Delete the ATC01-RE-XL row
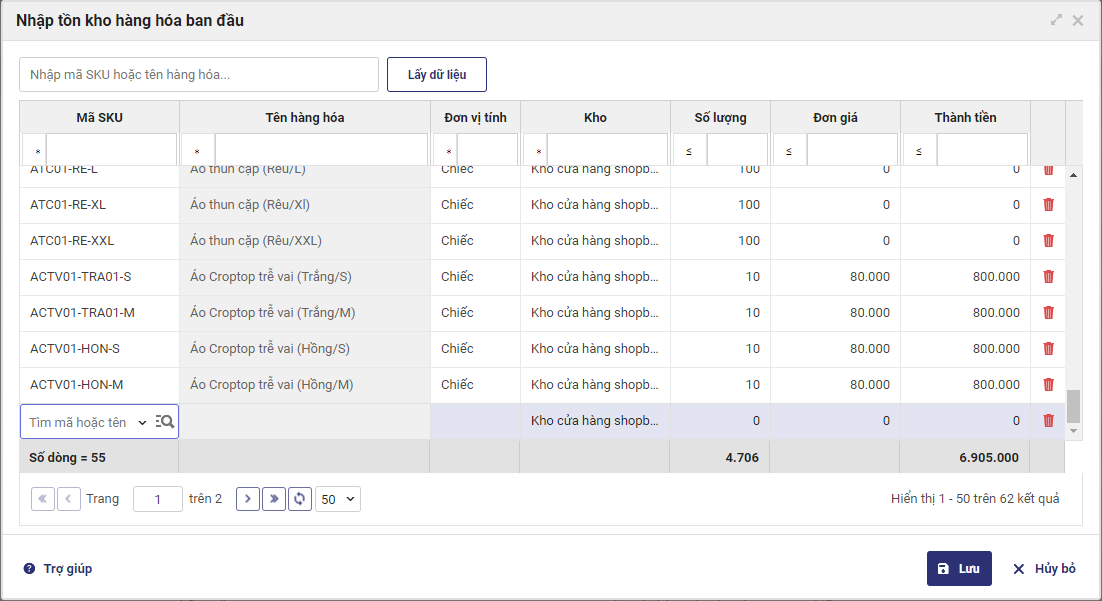The height and width of the screenshot is (601, 1102). 1048,205
